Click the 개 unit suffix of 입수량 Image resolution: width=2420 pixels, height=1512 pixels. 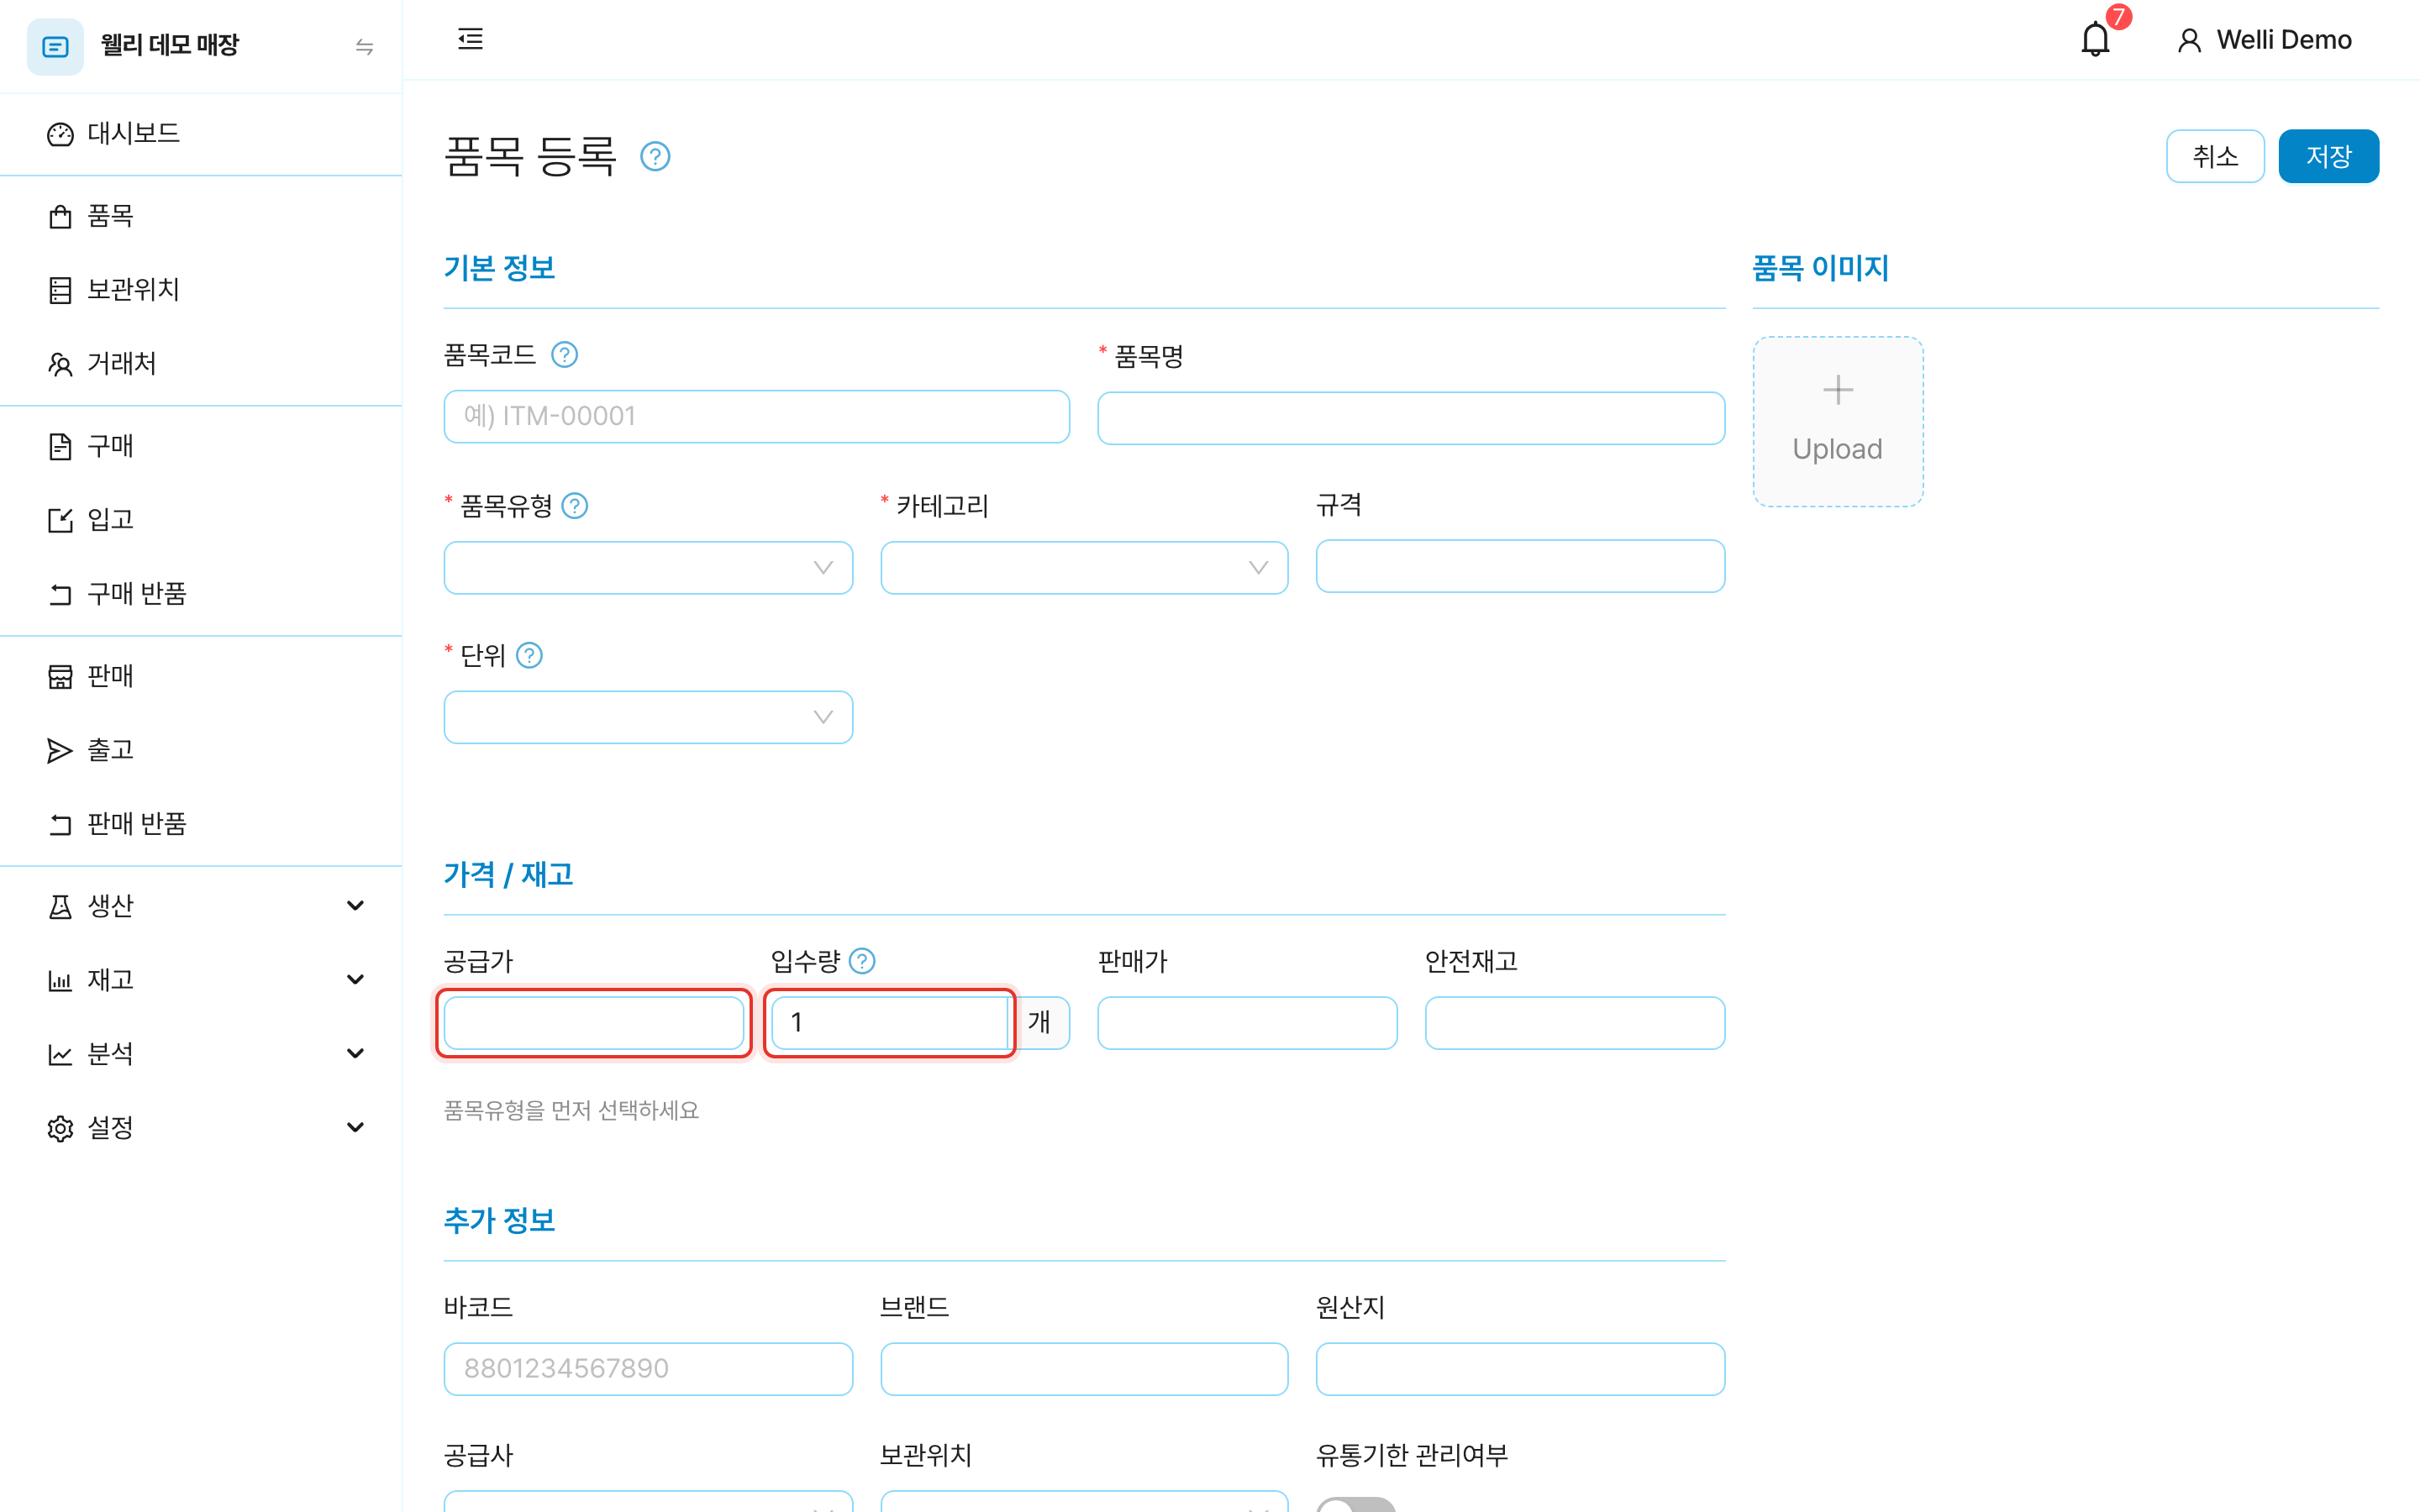pos(1039,1022)
